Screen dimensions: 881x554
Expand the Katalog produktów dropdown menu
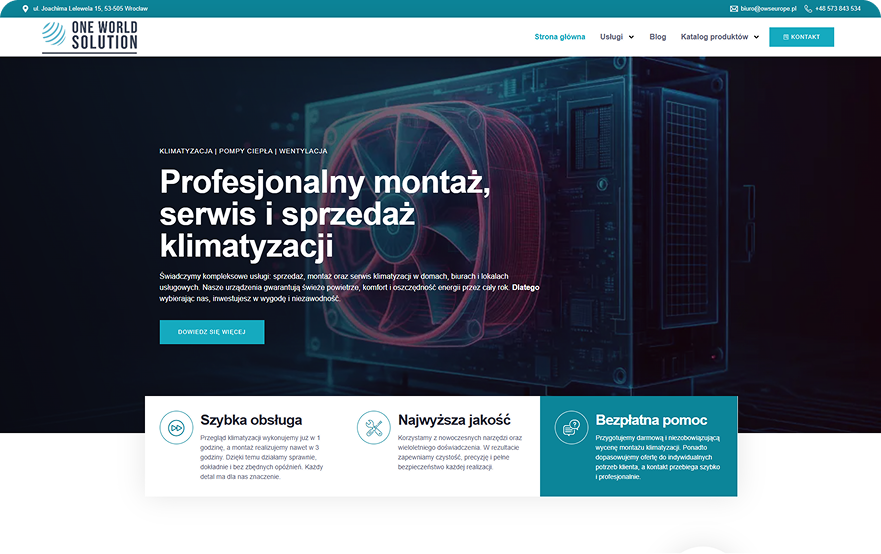[719, 37]
